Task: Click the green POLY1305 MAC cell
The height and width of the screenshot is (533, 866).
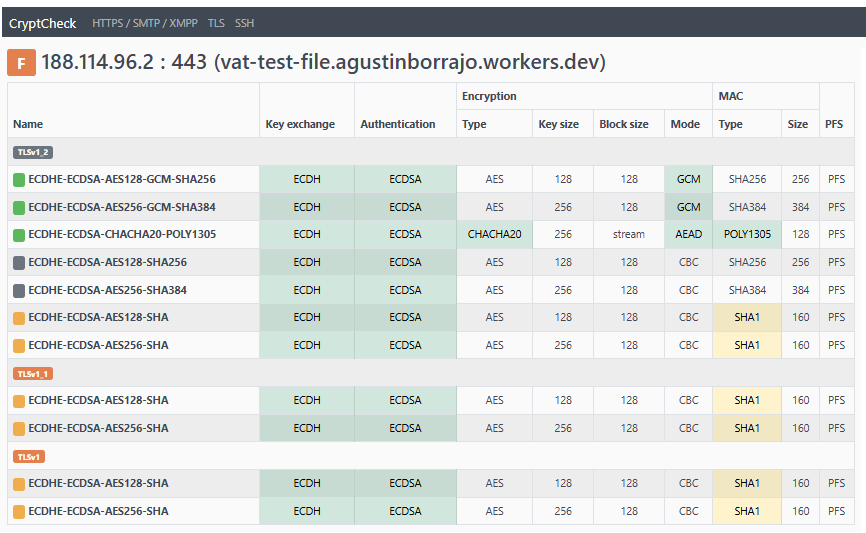Action: coord(746,235)
